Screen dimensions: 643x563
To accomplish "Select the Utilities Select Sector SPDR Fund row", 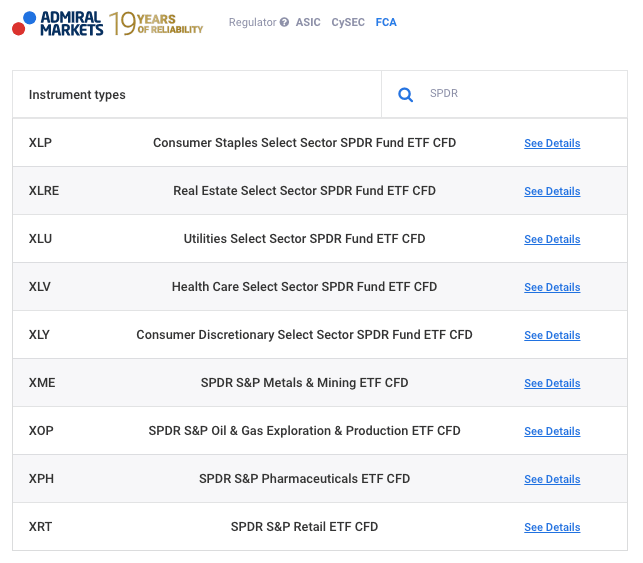I will 304,239.
